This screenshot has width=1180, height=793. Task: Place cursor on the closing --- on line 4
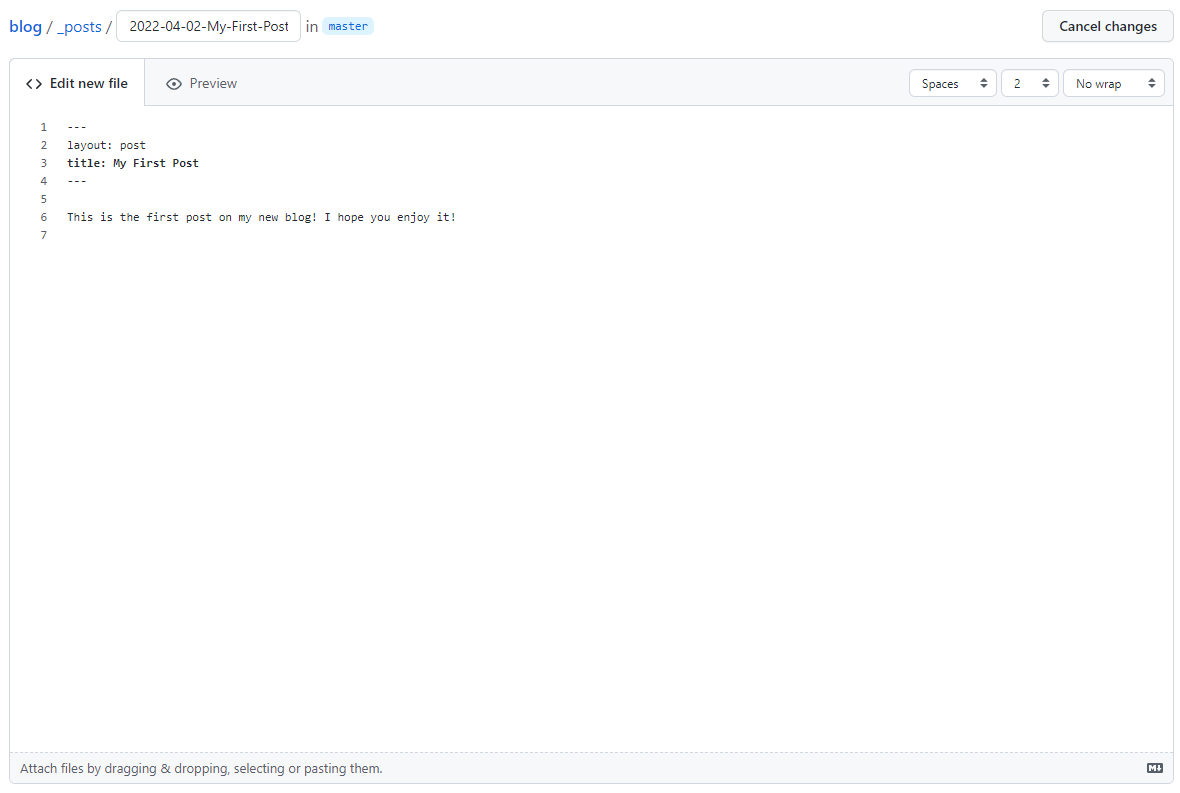(x=77, y=181)
